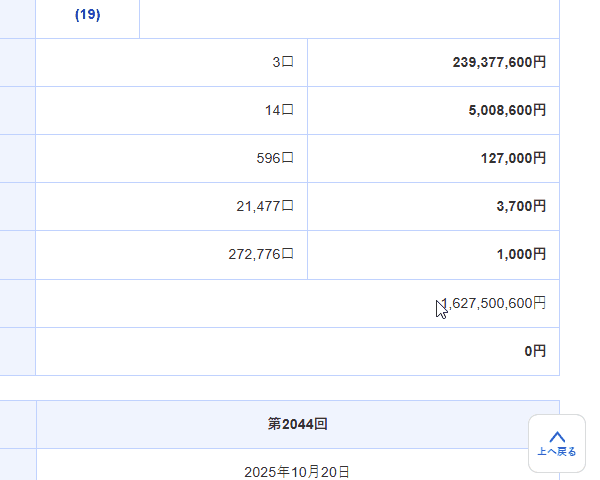
Task: Click the 5,008,600円 prize amount
Action: 507,110
